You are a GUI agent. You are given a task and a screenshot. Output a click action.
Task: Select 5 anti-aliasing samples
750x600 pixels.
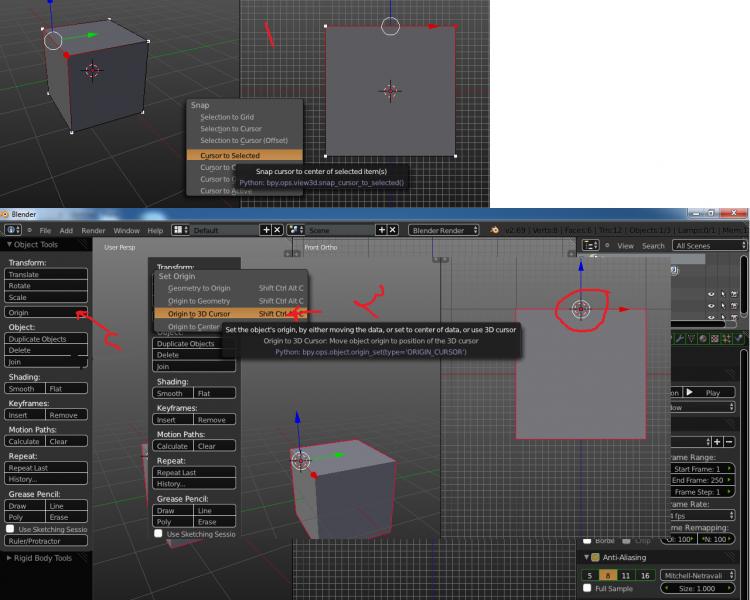coord(590,576)
